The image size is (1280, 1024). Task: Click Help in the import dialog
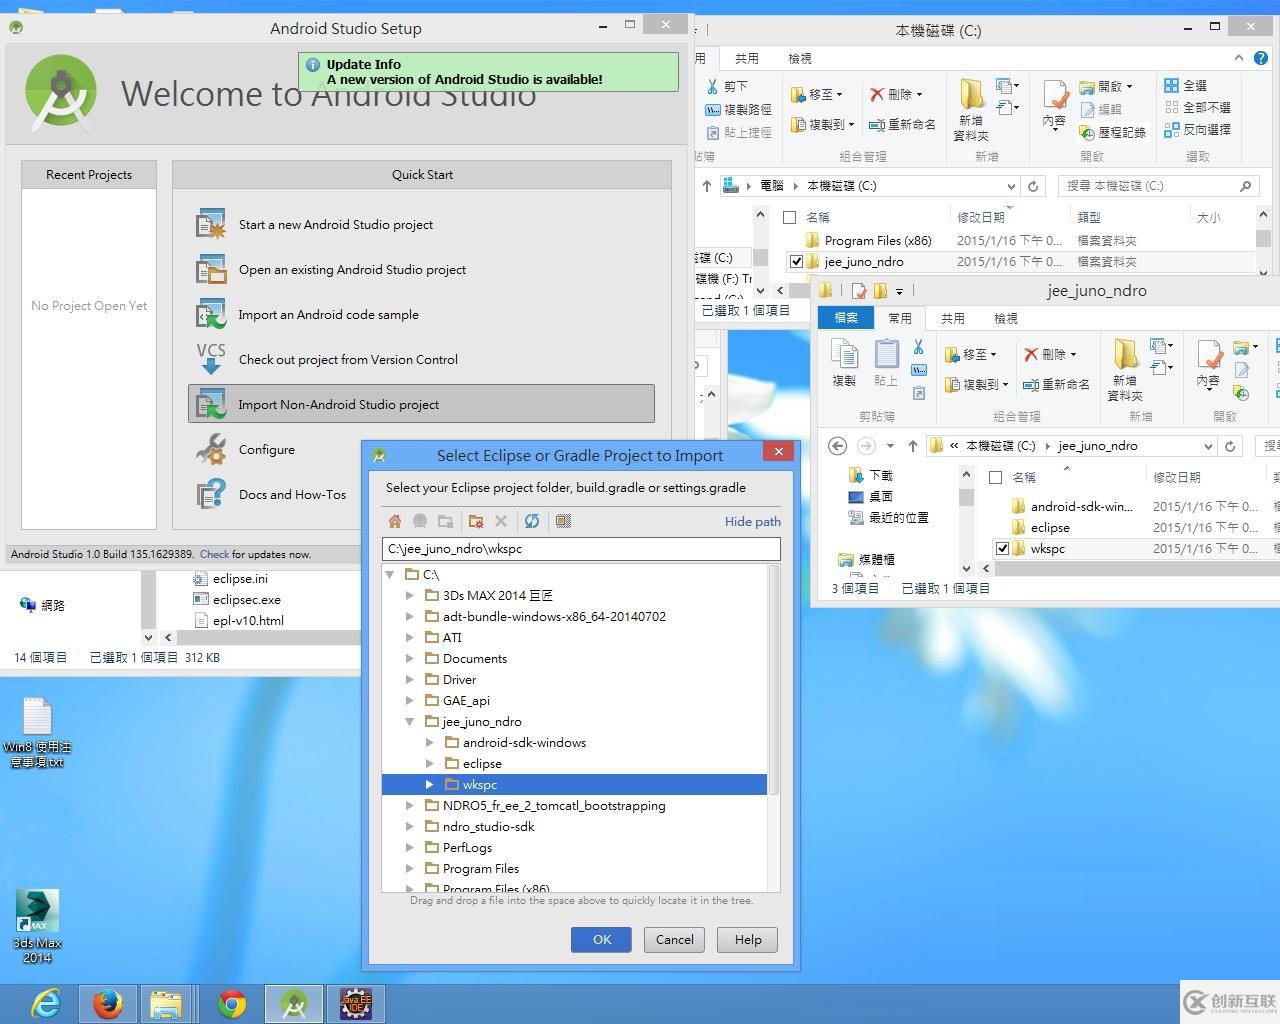(x=748, y=939)
